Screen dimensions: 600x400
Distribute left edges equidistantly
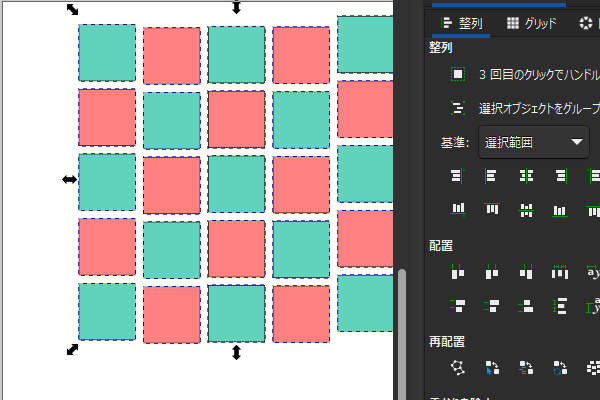click(x=457, y=273)
